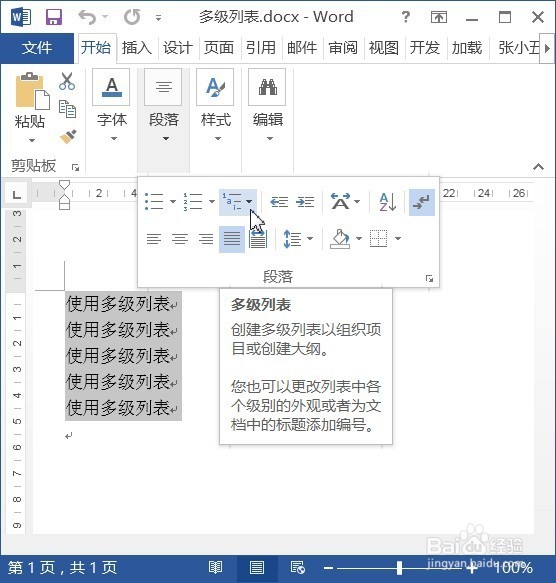The width and height of the screenshot is (556, 583).
Task: Toggle Show/Hide paragraph marks
Action: coord(422,202)
